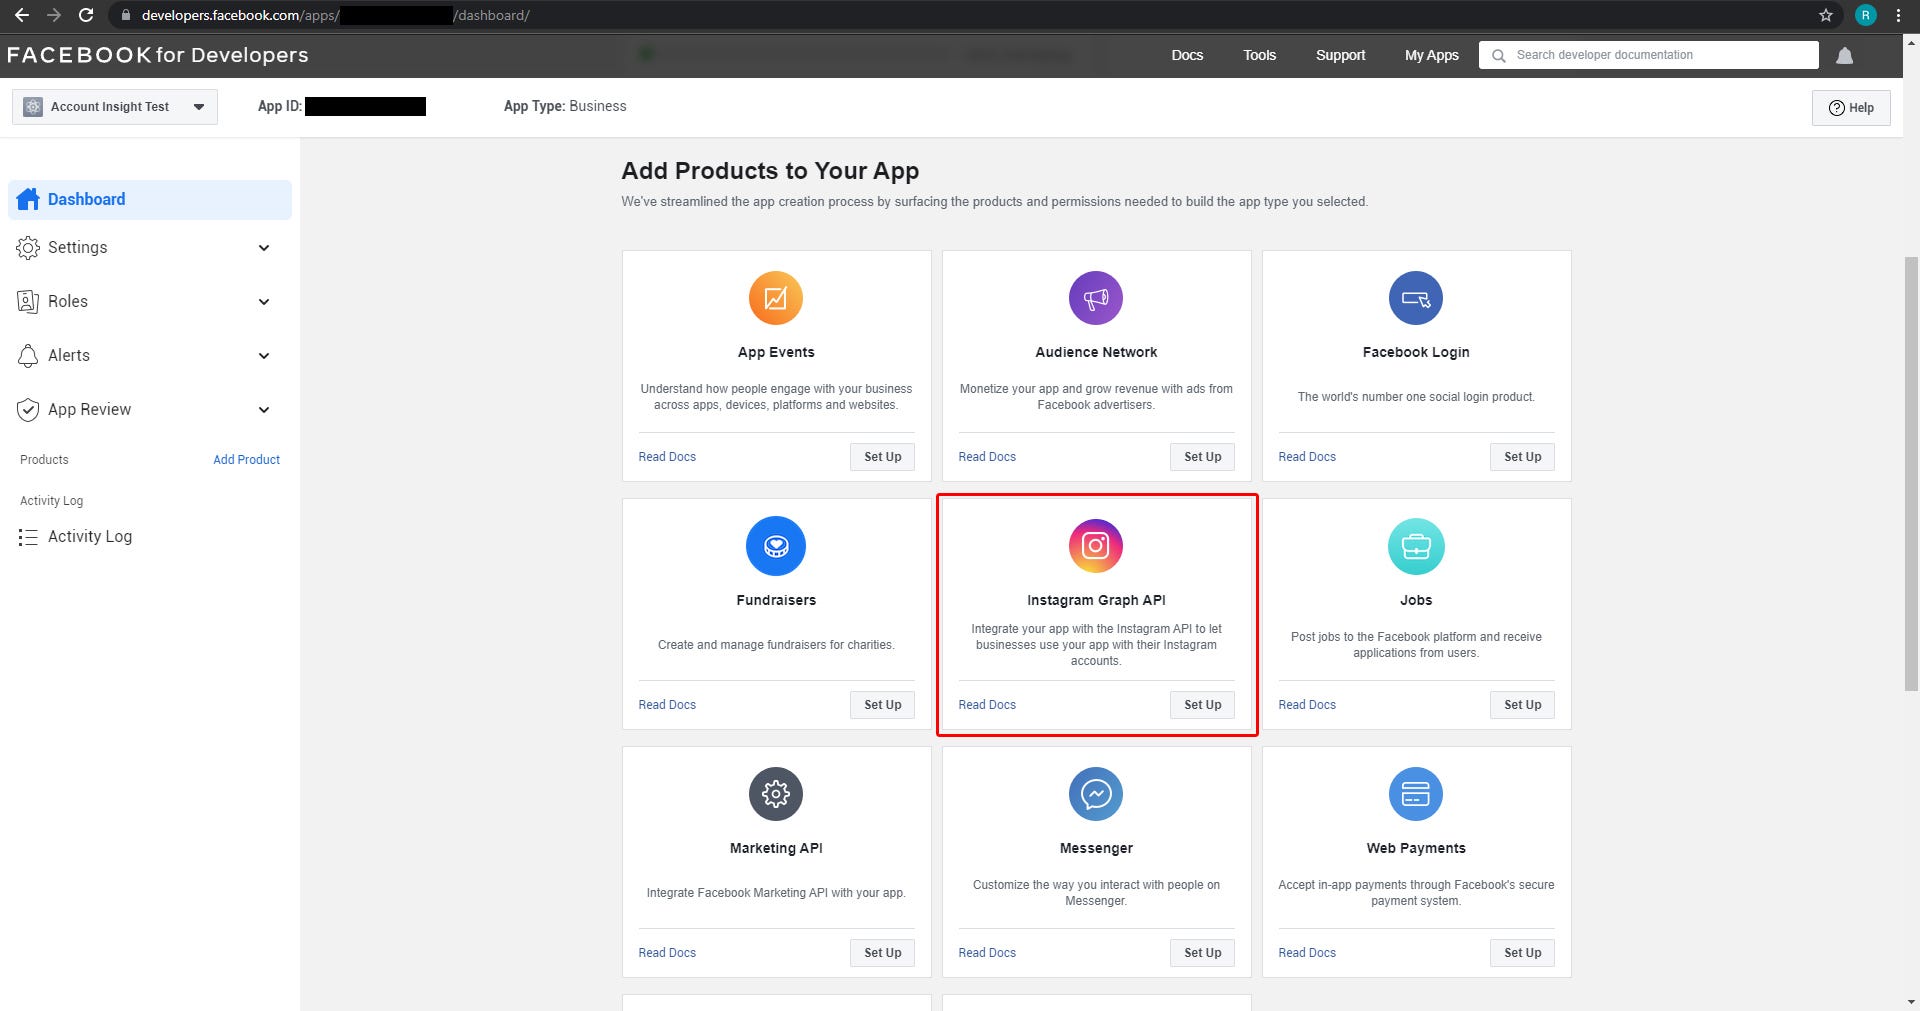Select Dashboard in the sidebar
The width and height of the screenshot is (1920, 1011).
coord(150,199)
